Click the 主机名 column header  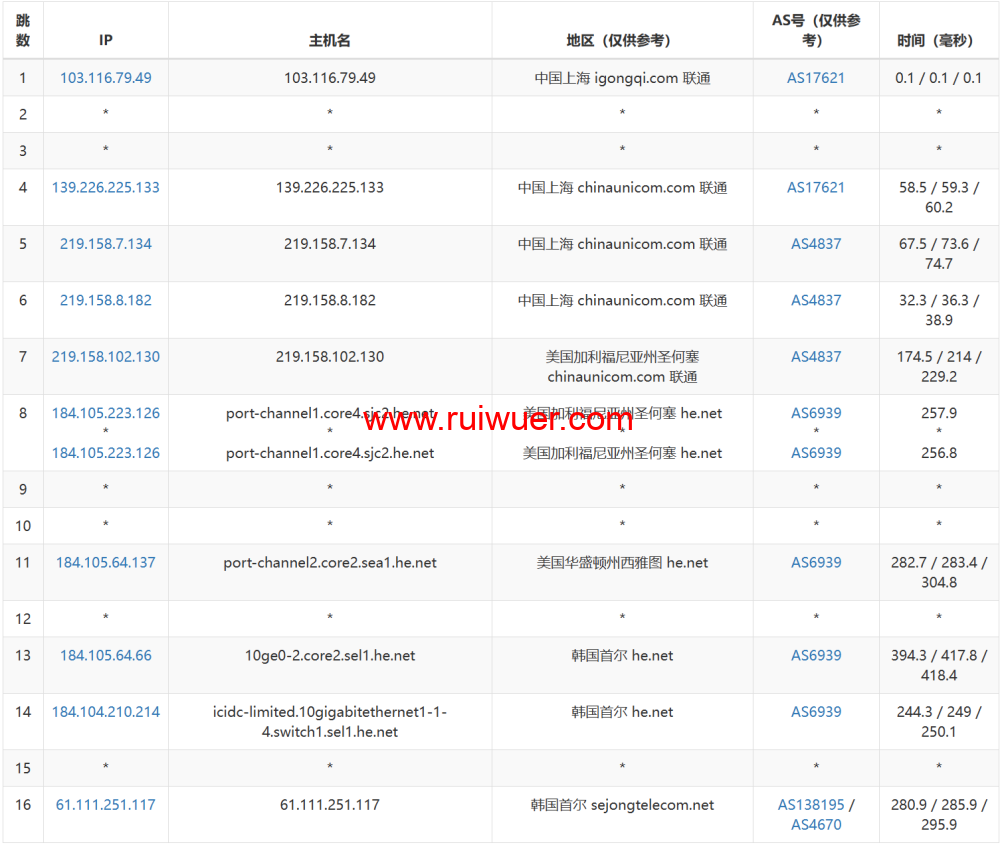click(x=330, y=41)
